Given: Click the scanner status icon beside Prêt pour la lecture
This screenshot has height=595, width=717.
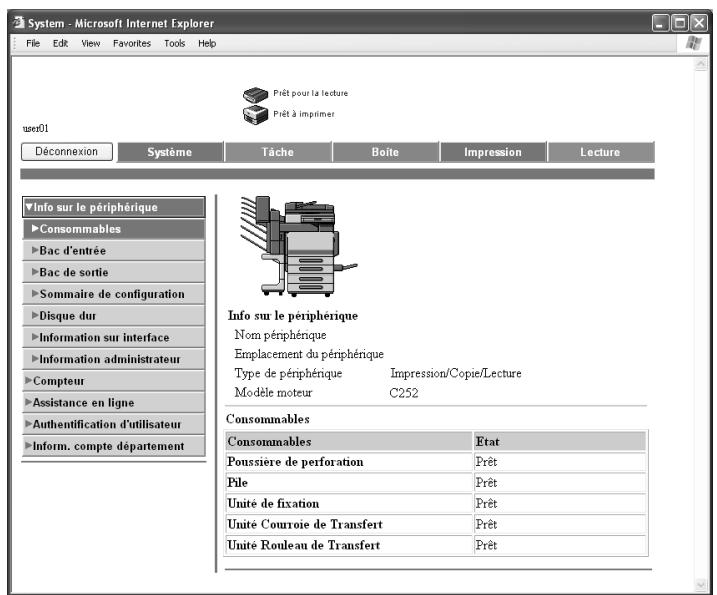Looking at the screenshot, I should 255,95.
